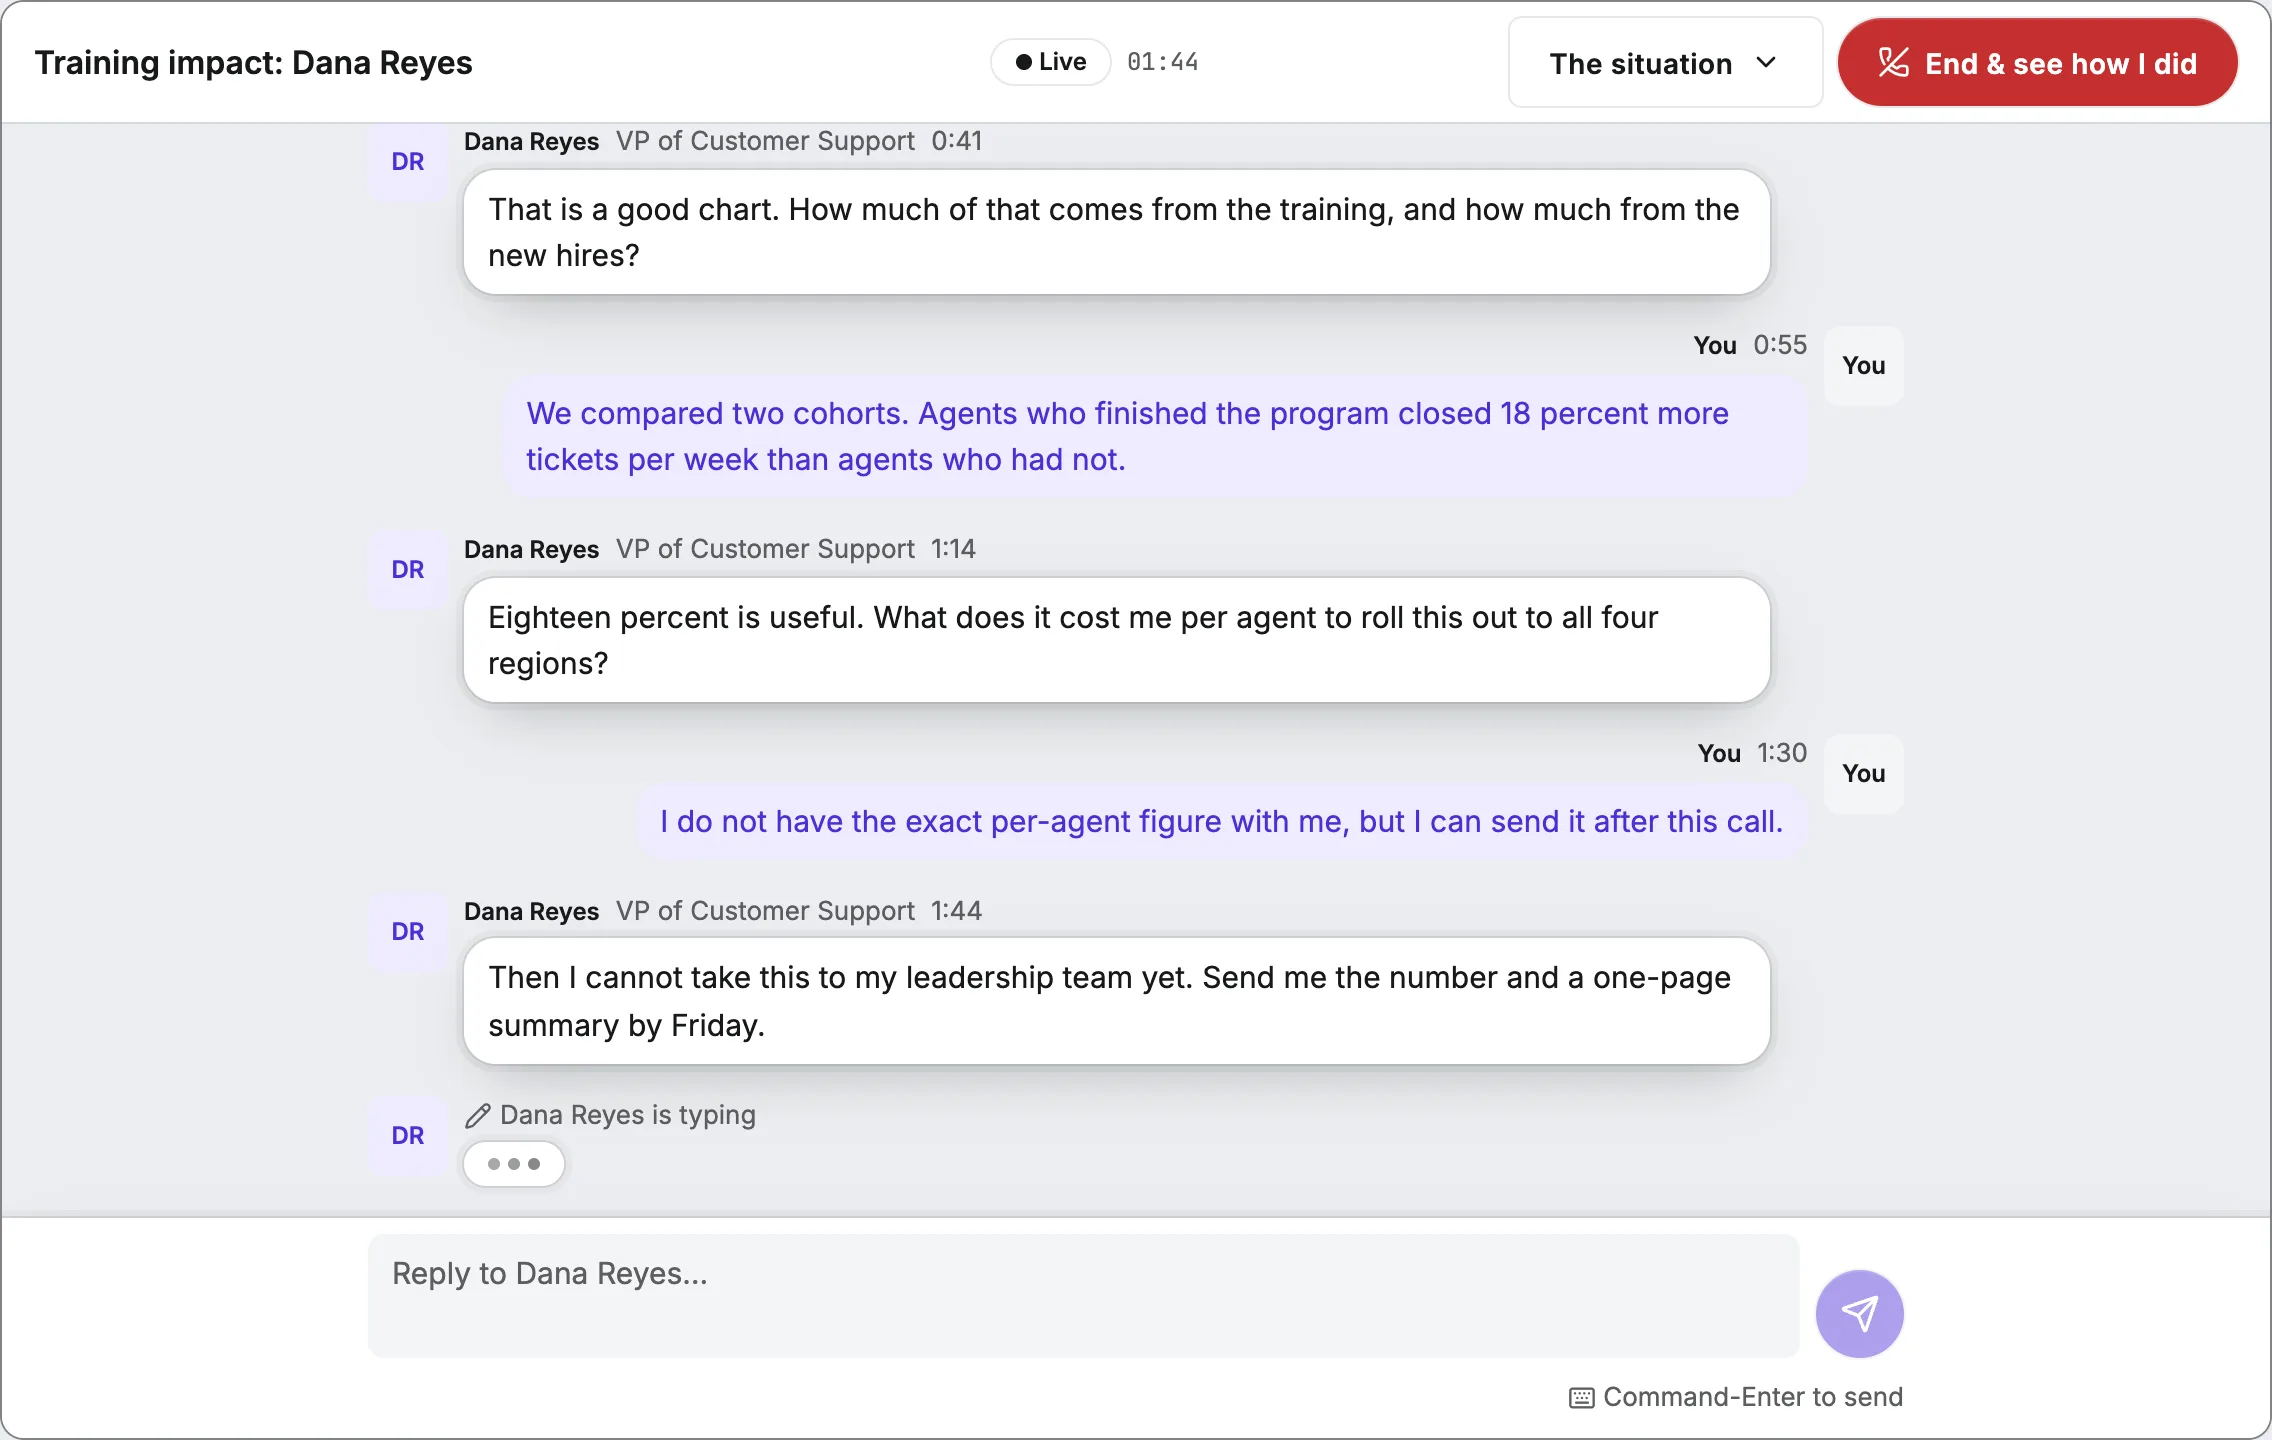Click the 0:55 timestamp
2272x1440 pixels.
[x=1780, y=346]
